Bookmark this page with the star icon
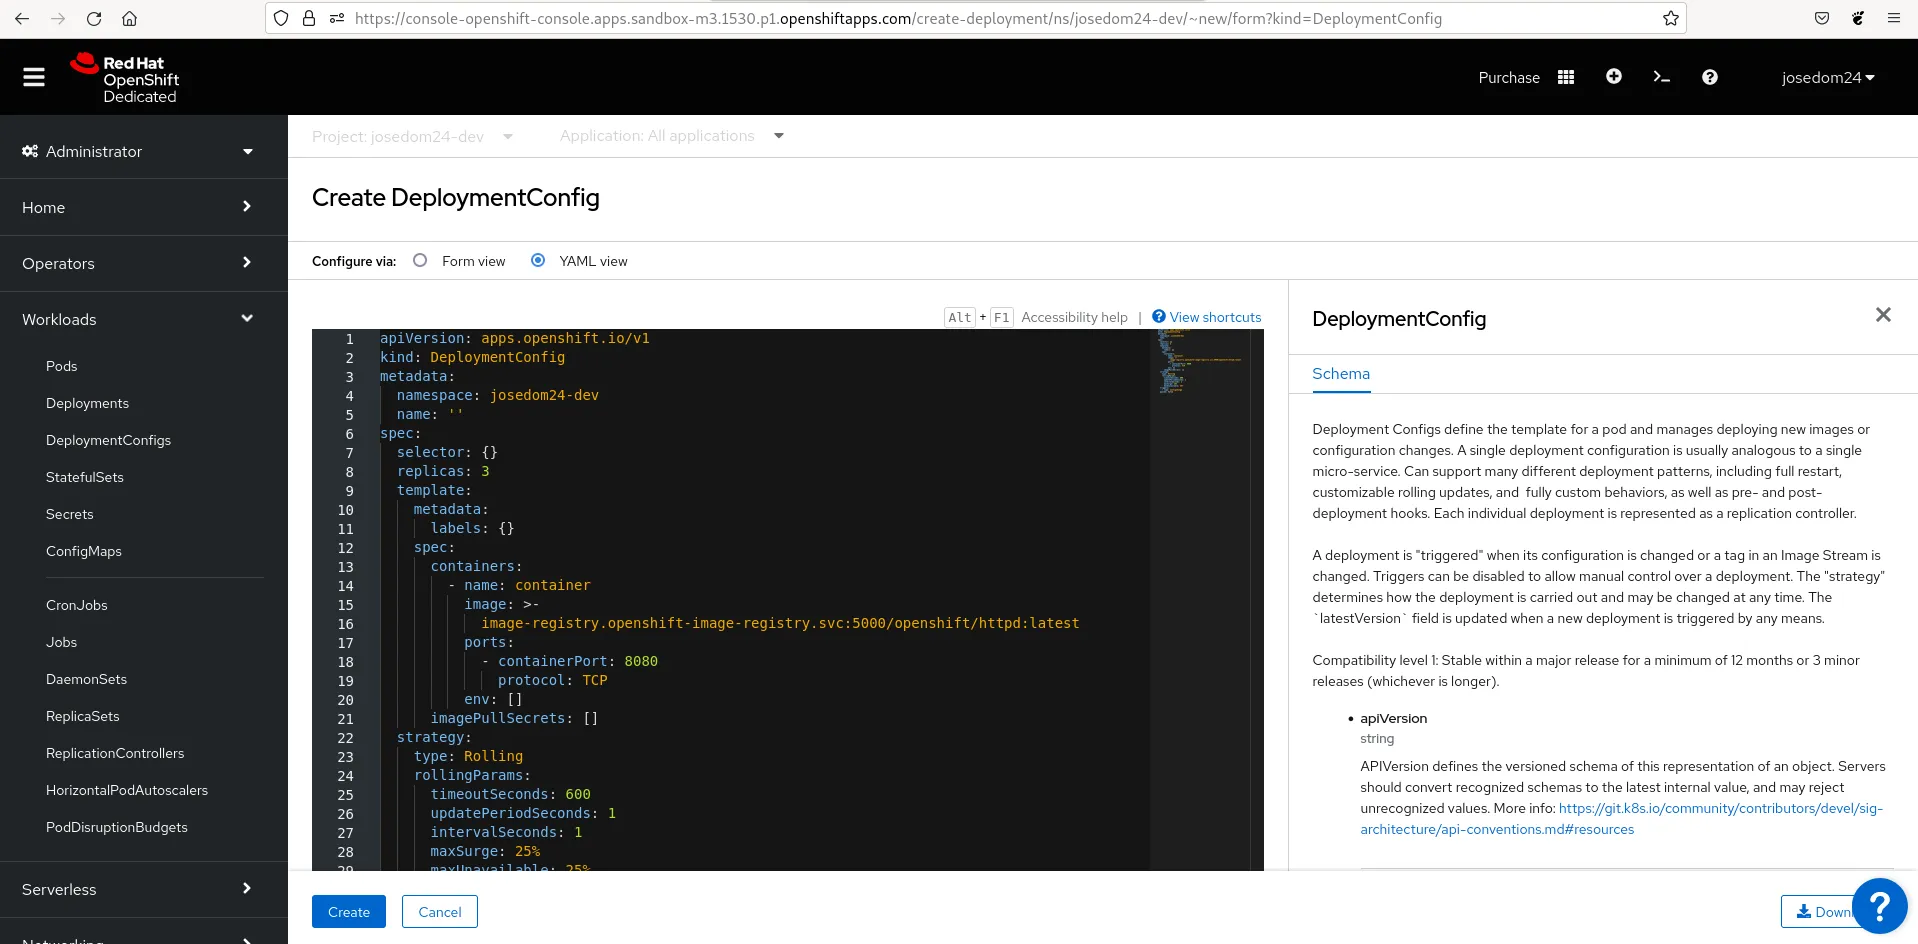Viewport: 1918px width, 944px height. tap(1670, 18)
